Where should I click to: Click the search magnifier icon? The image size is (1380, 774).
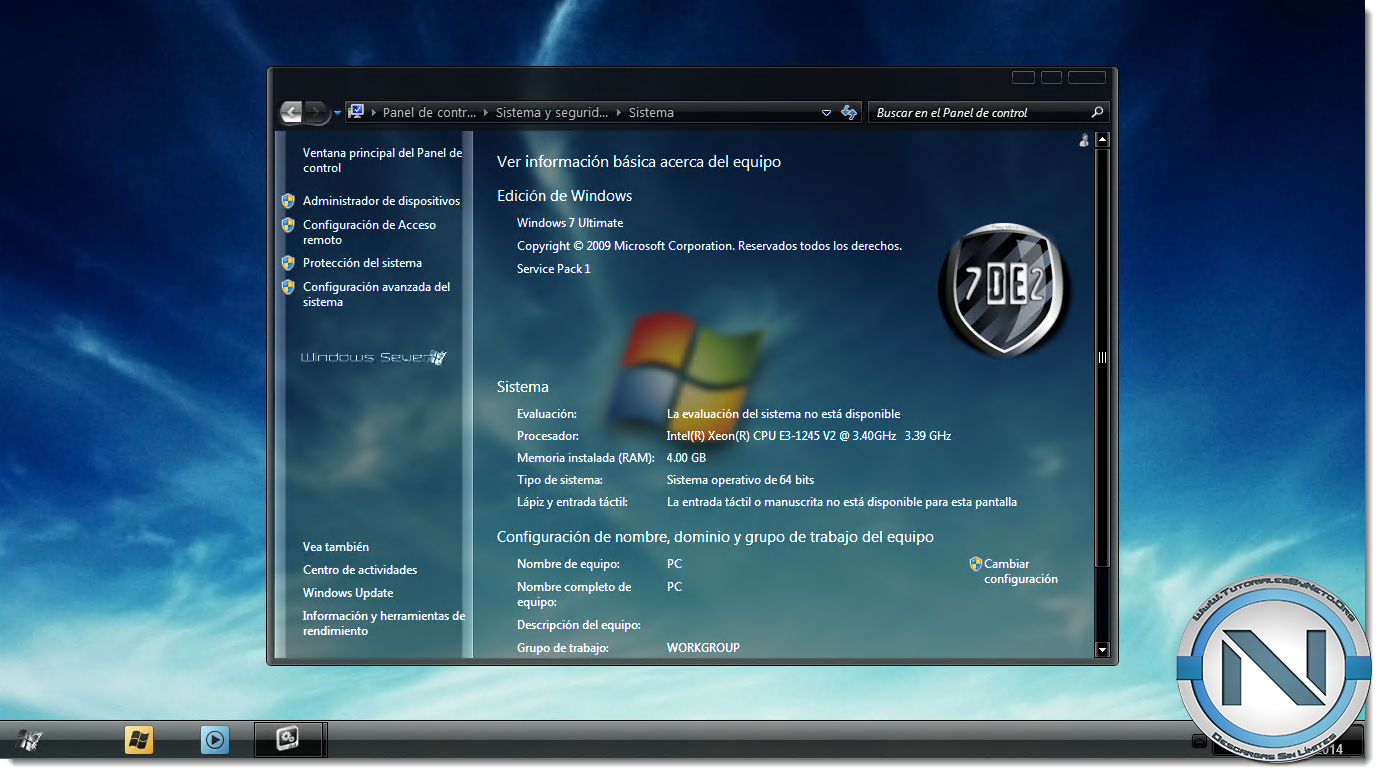point(1097,113)
